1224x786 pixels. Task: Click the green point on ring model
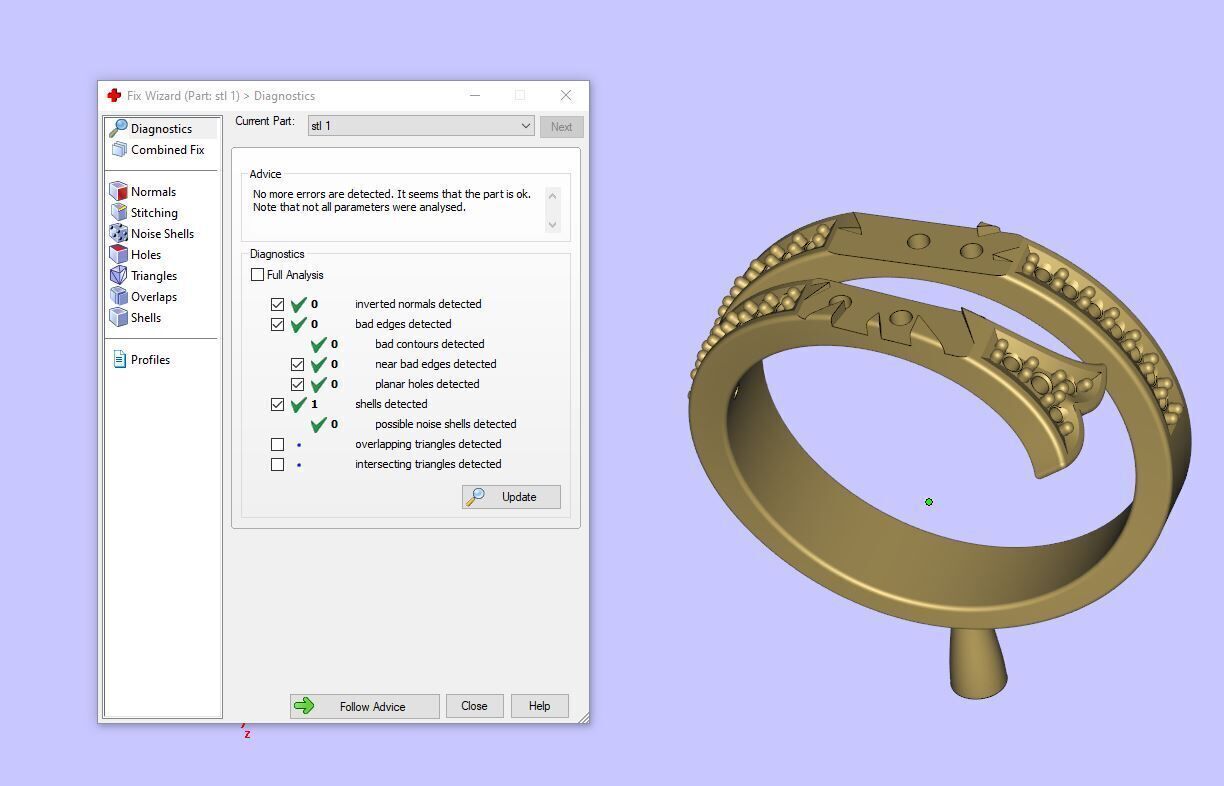point(929,502)
